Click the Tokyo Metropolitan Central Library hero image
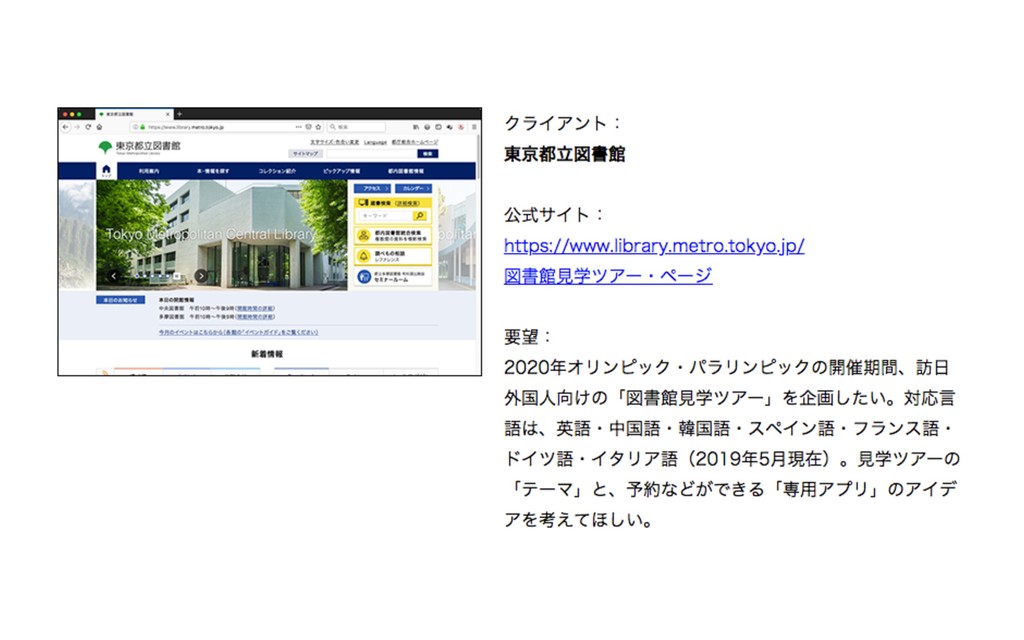 pos(222,235)
